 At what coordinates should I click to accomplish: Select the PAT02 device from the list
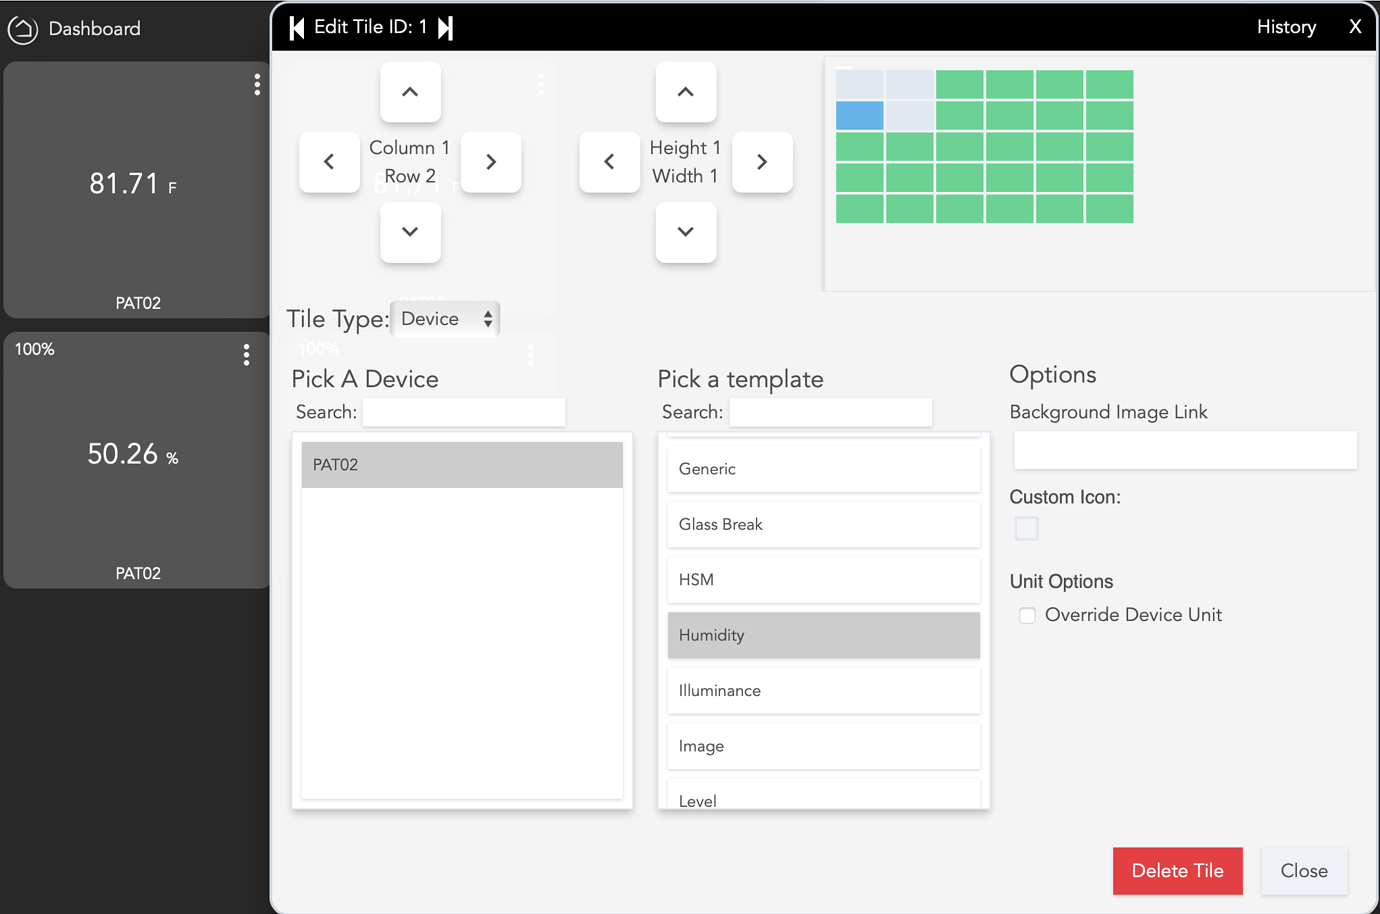[461, 464]
